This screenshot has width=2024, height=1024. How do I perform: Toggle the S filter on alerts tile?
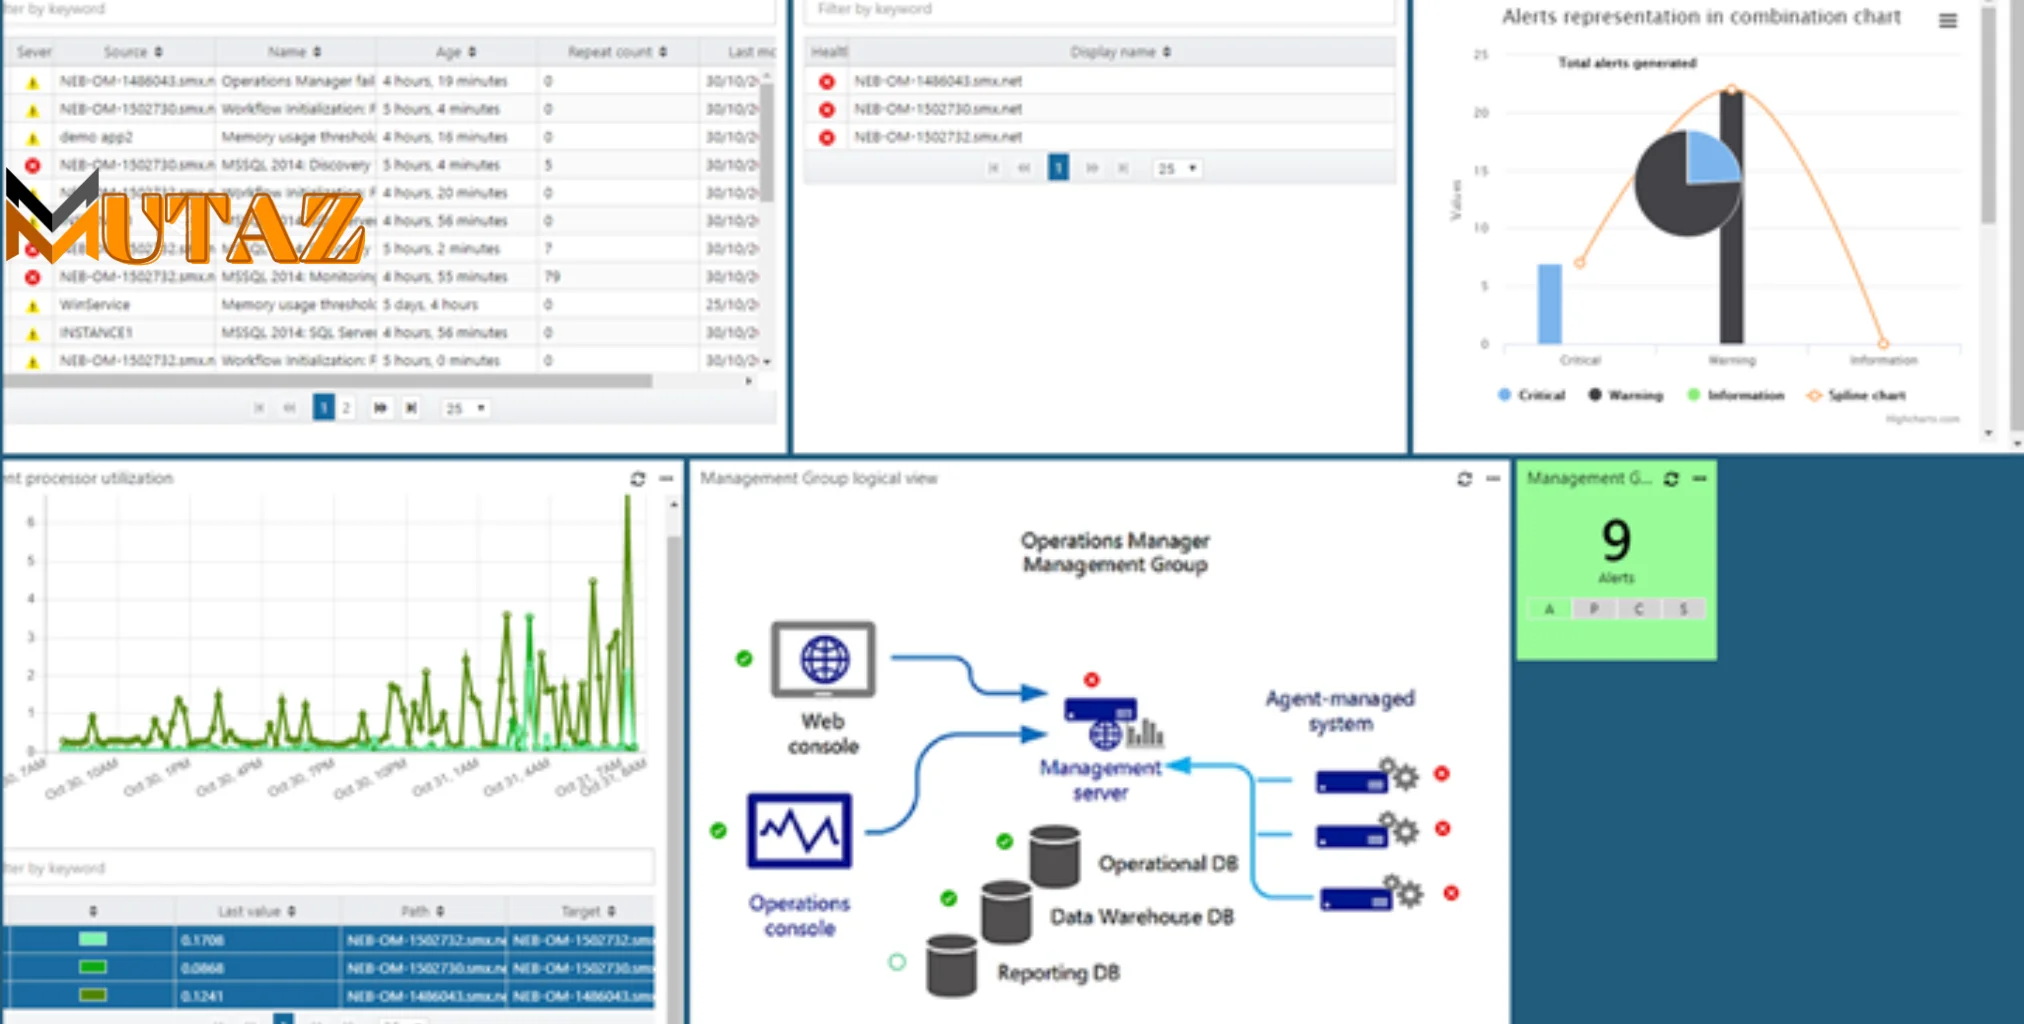coord(1684,609)
